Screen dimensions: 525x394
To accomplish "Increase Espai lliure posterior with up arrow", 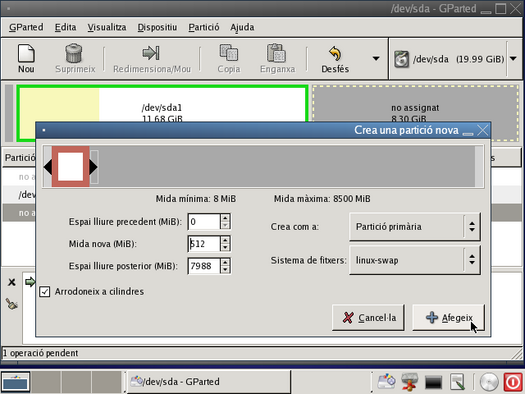I will pos(225,262).
